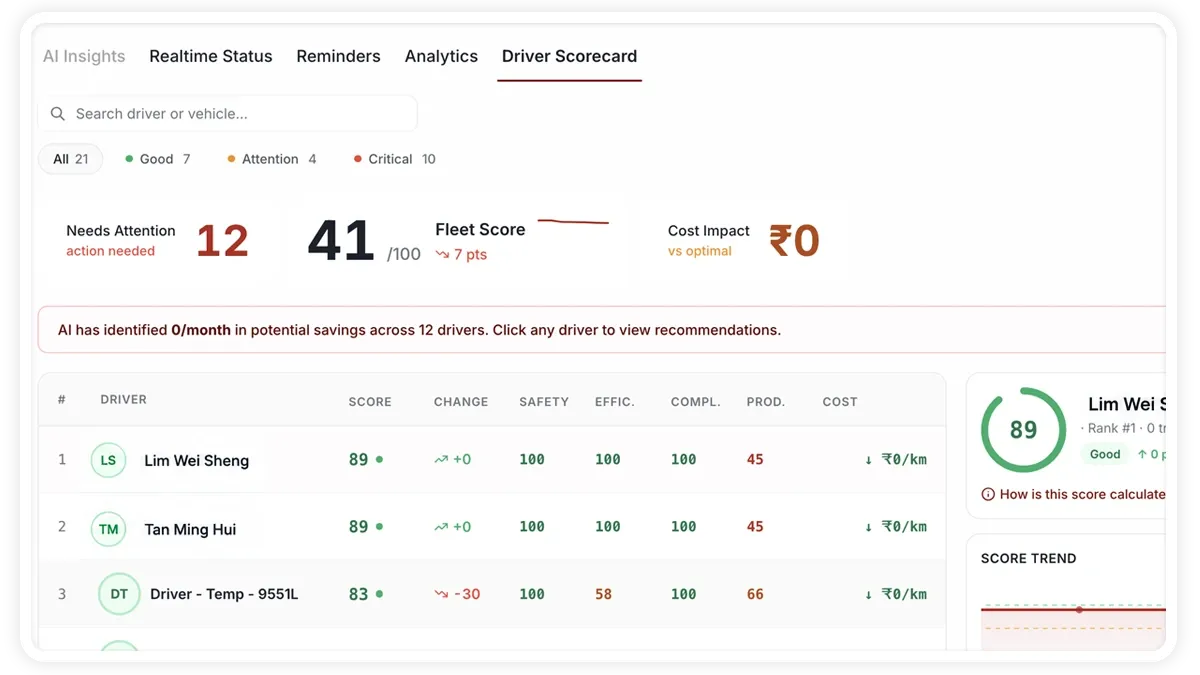This screenshot has height=675, width=1200.
Task: Click the search magnifier icon
Action: tap(58, 114)
